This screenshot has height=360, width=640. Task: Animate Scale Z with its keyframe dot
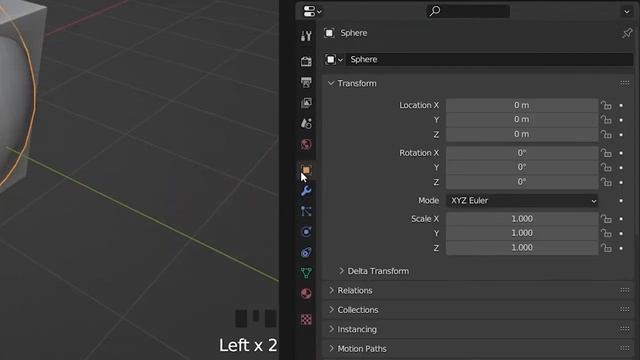coord(621,248)
